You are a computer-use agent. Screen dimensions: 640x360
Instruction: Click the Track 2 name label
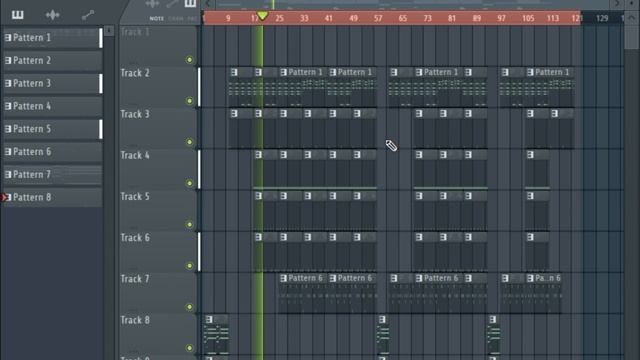[x=135, y=73]
